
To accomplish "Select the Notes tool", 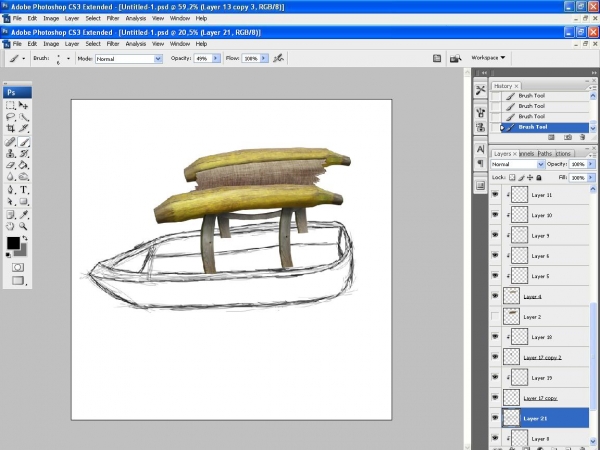I will click(x=10, y=215).
